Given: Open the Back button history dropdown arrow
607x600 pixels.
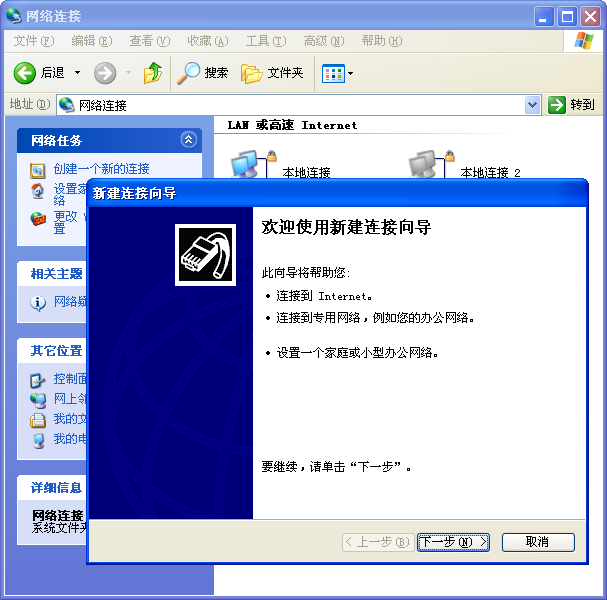Looking at the screenshot, I should [76, 73].
